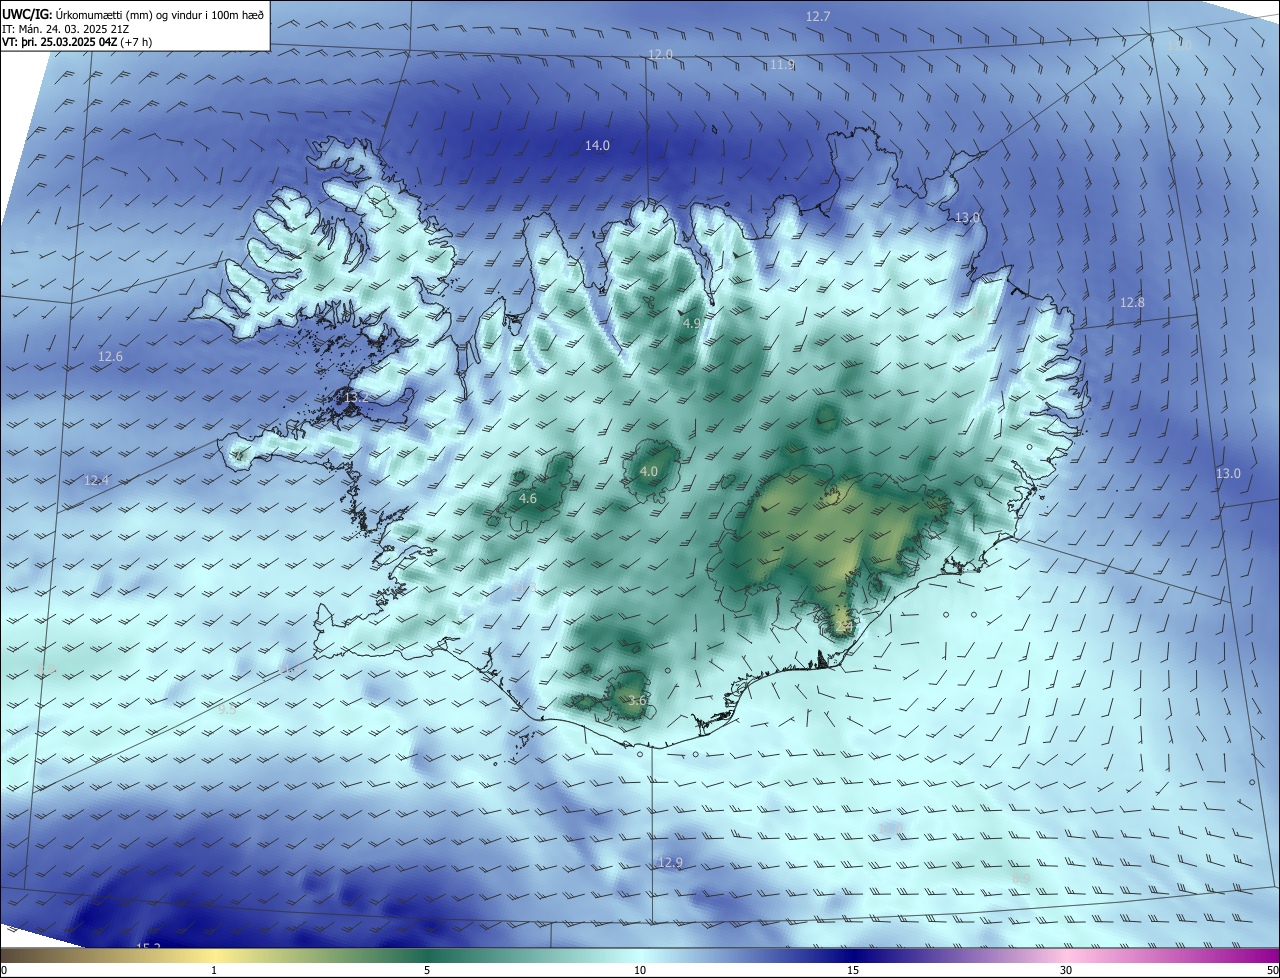Click the color scale label 10
The width and height of the screenshot is (1280, 978).
[x=640, y=971]
